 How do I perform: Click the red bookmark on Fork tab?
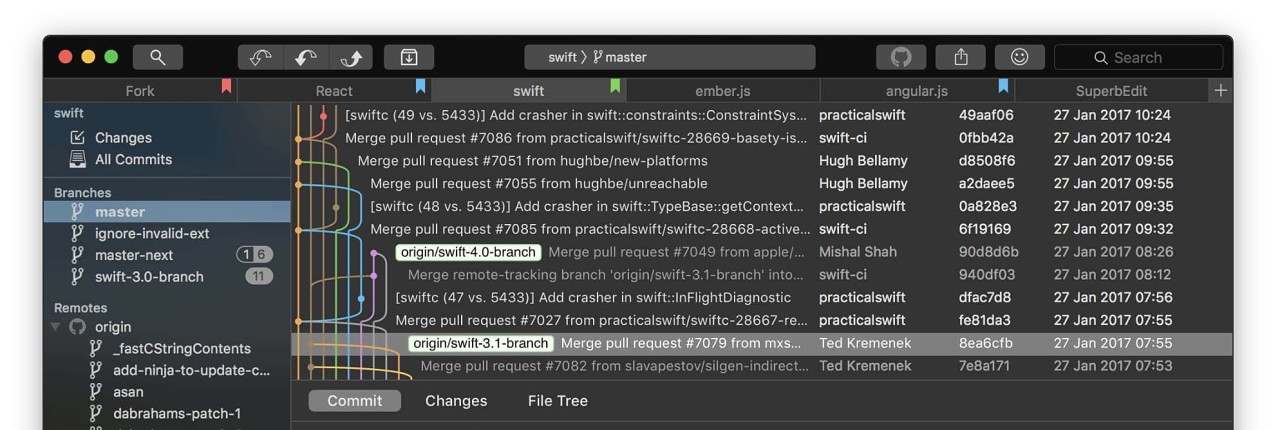tap(227, 87)
